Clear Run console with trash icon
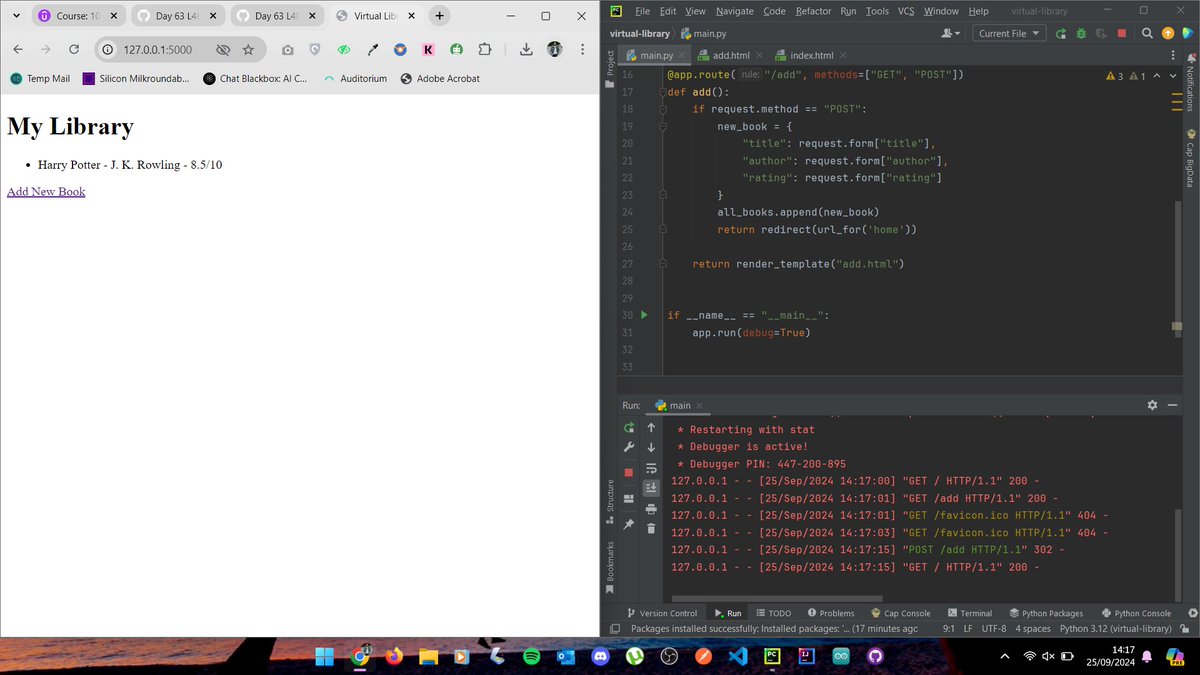 tap(651, 528)
